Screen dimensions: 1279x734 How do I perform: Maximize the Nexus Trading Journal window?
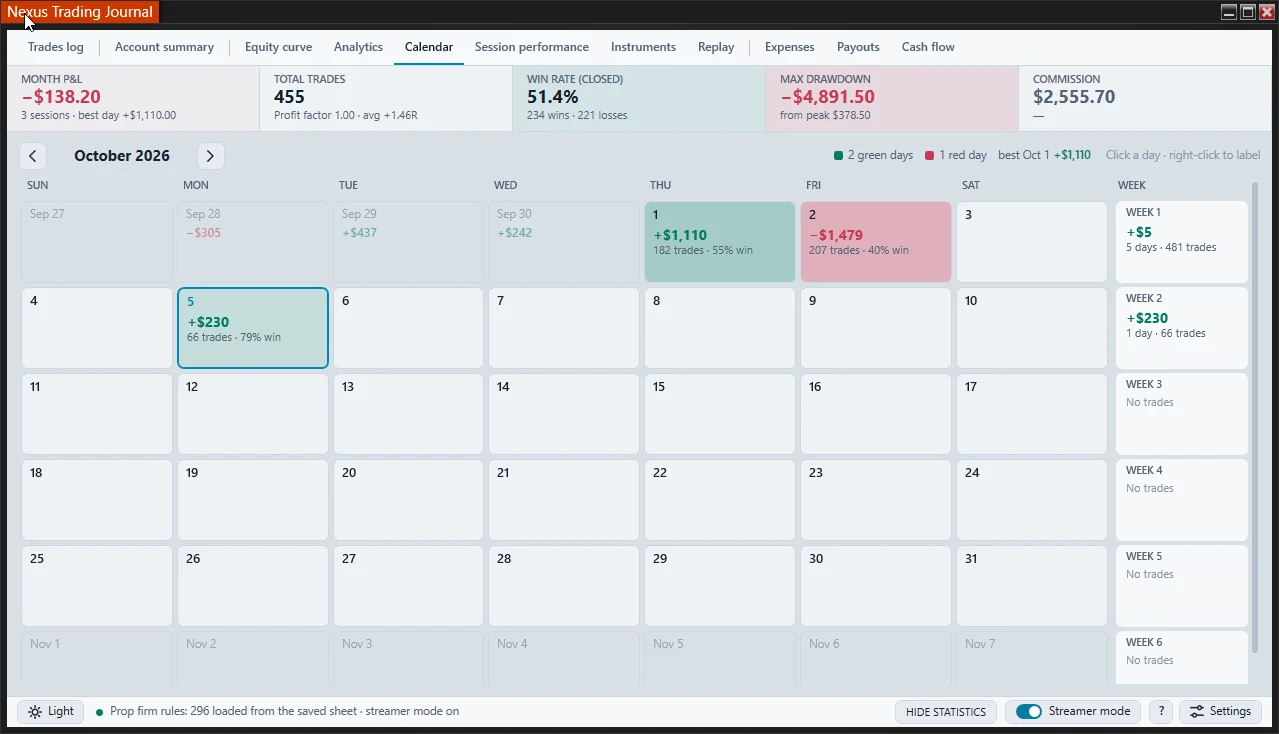point(1248,12)
